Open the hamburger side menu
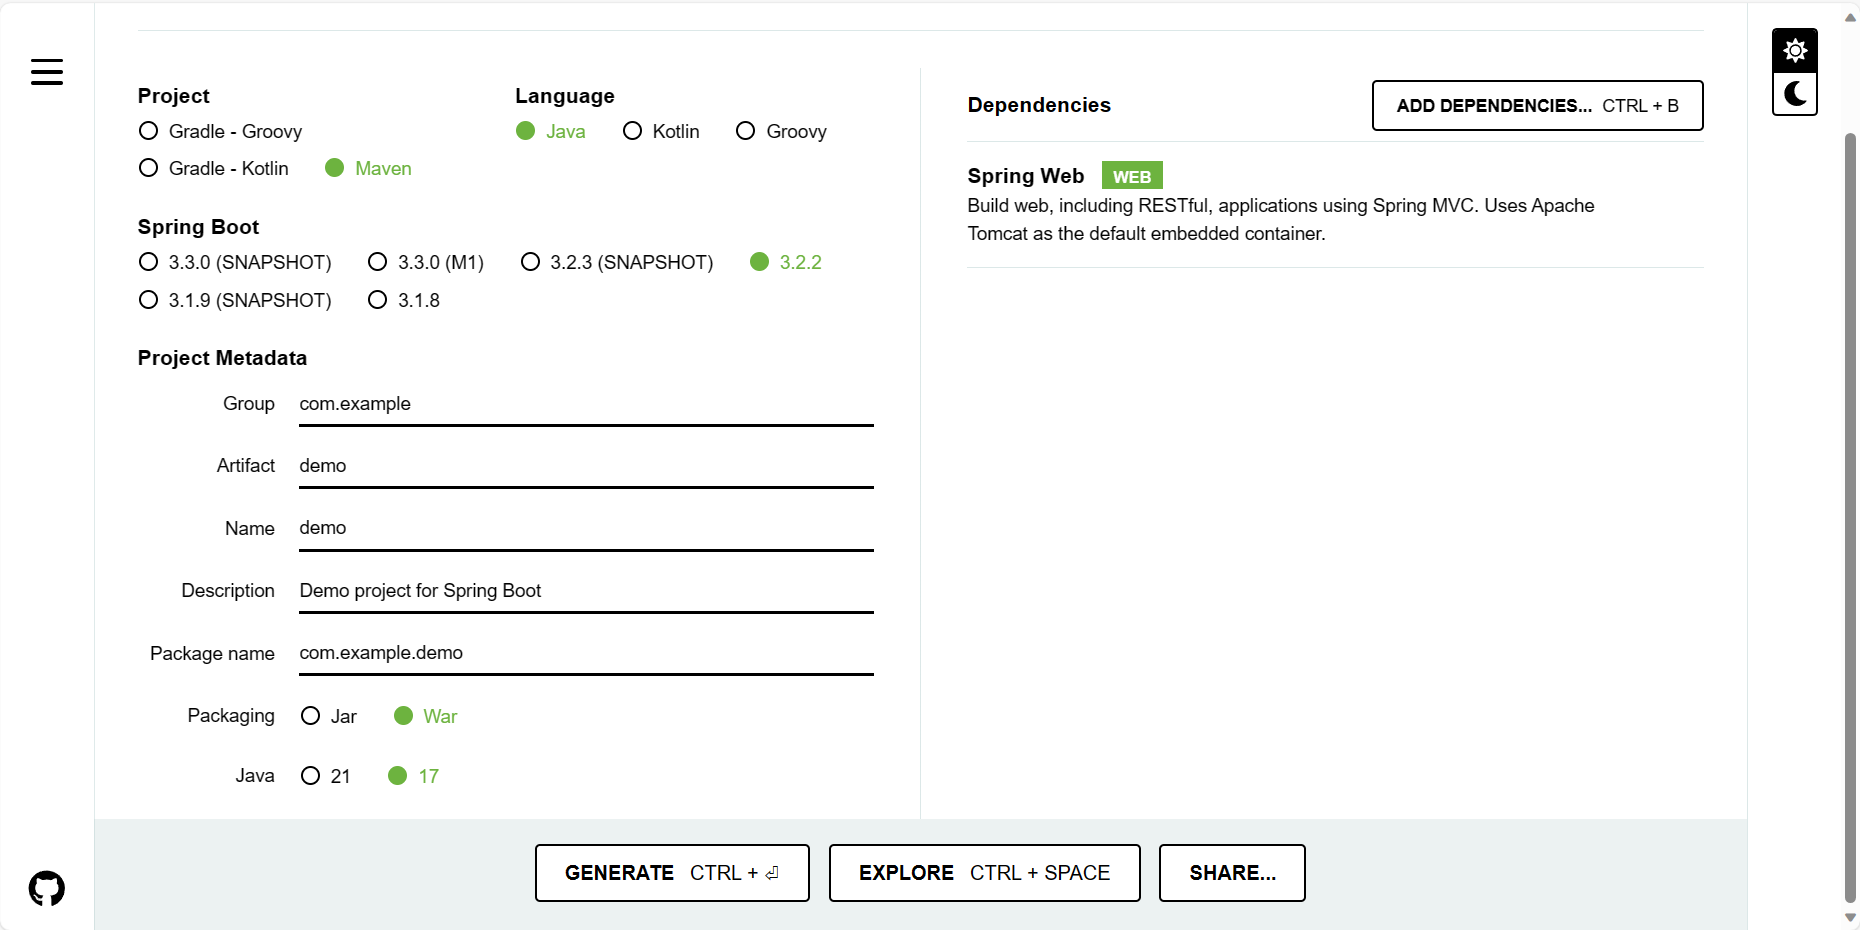 (x=47, y=72)
